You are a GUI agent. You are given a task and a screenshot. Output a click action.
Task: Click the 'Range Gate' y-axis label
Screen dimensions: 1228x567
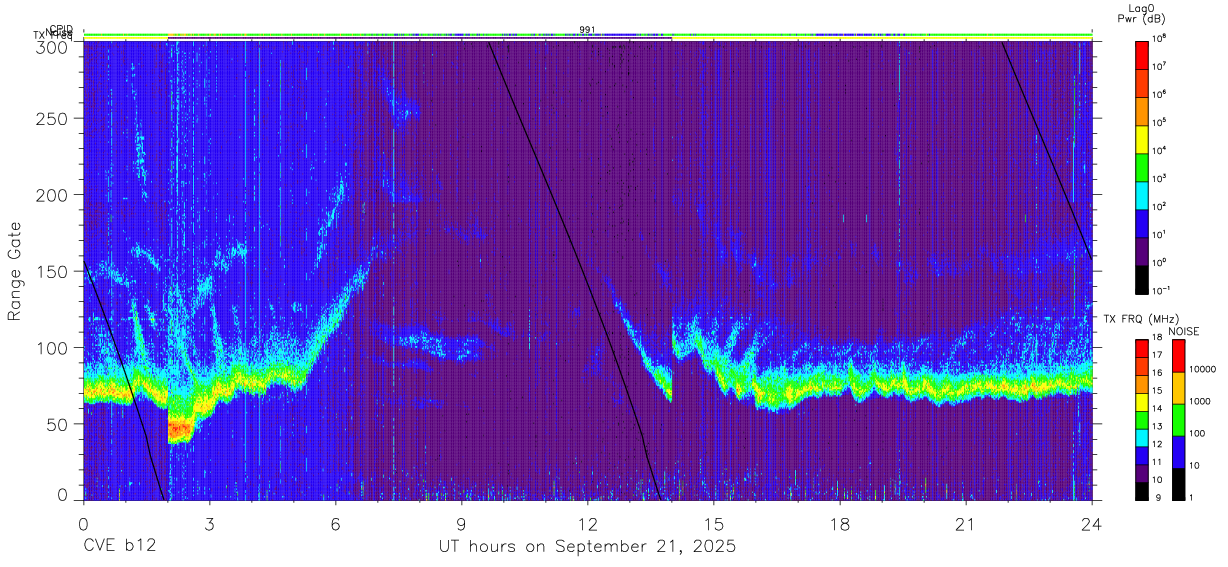point(15,271)
